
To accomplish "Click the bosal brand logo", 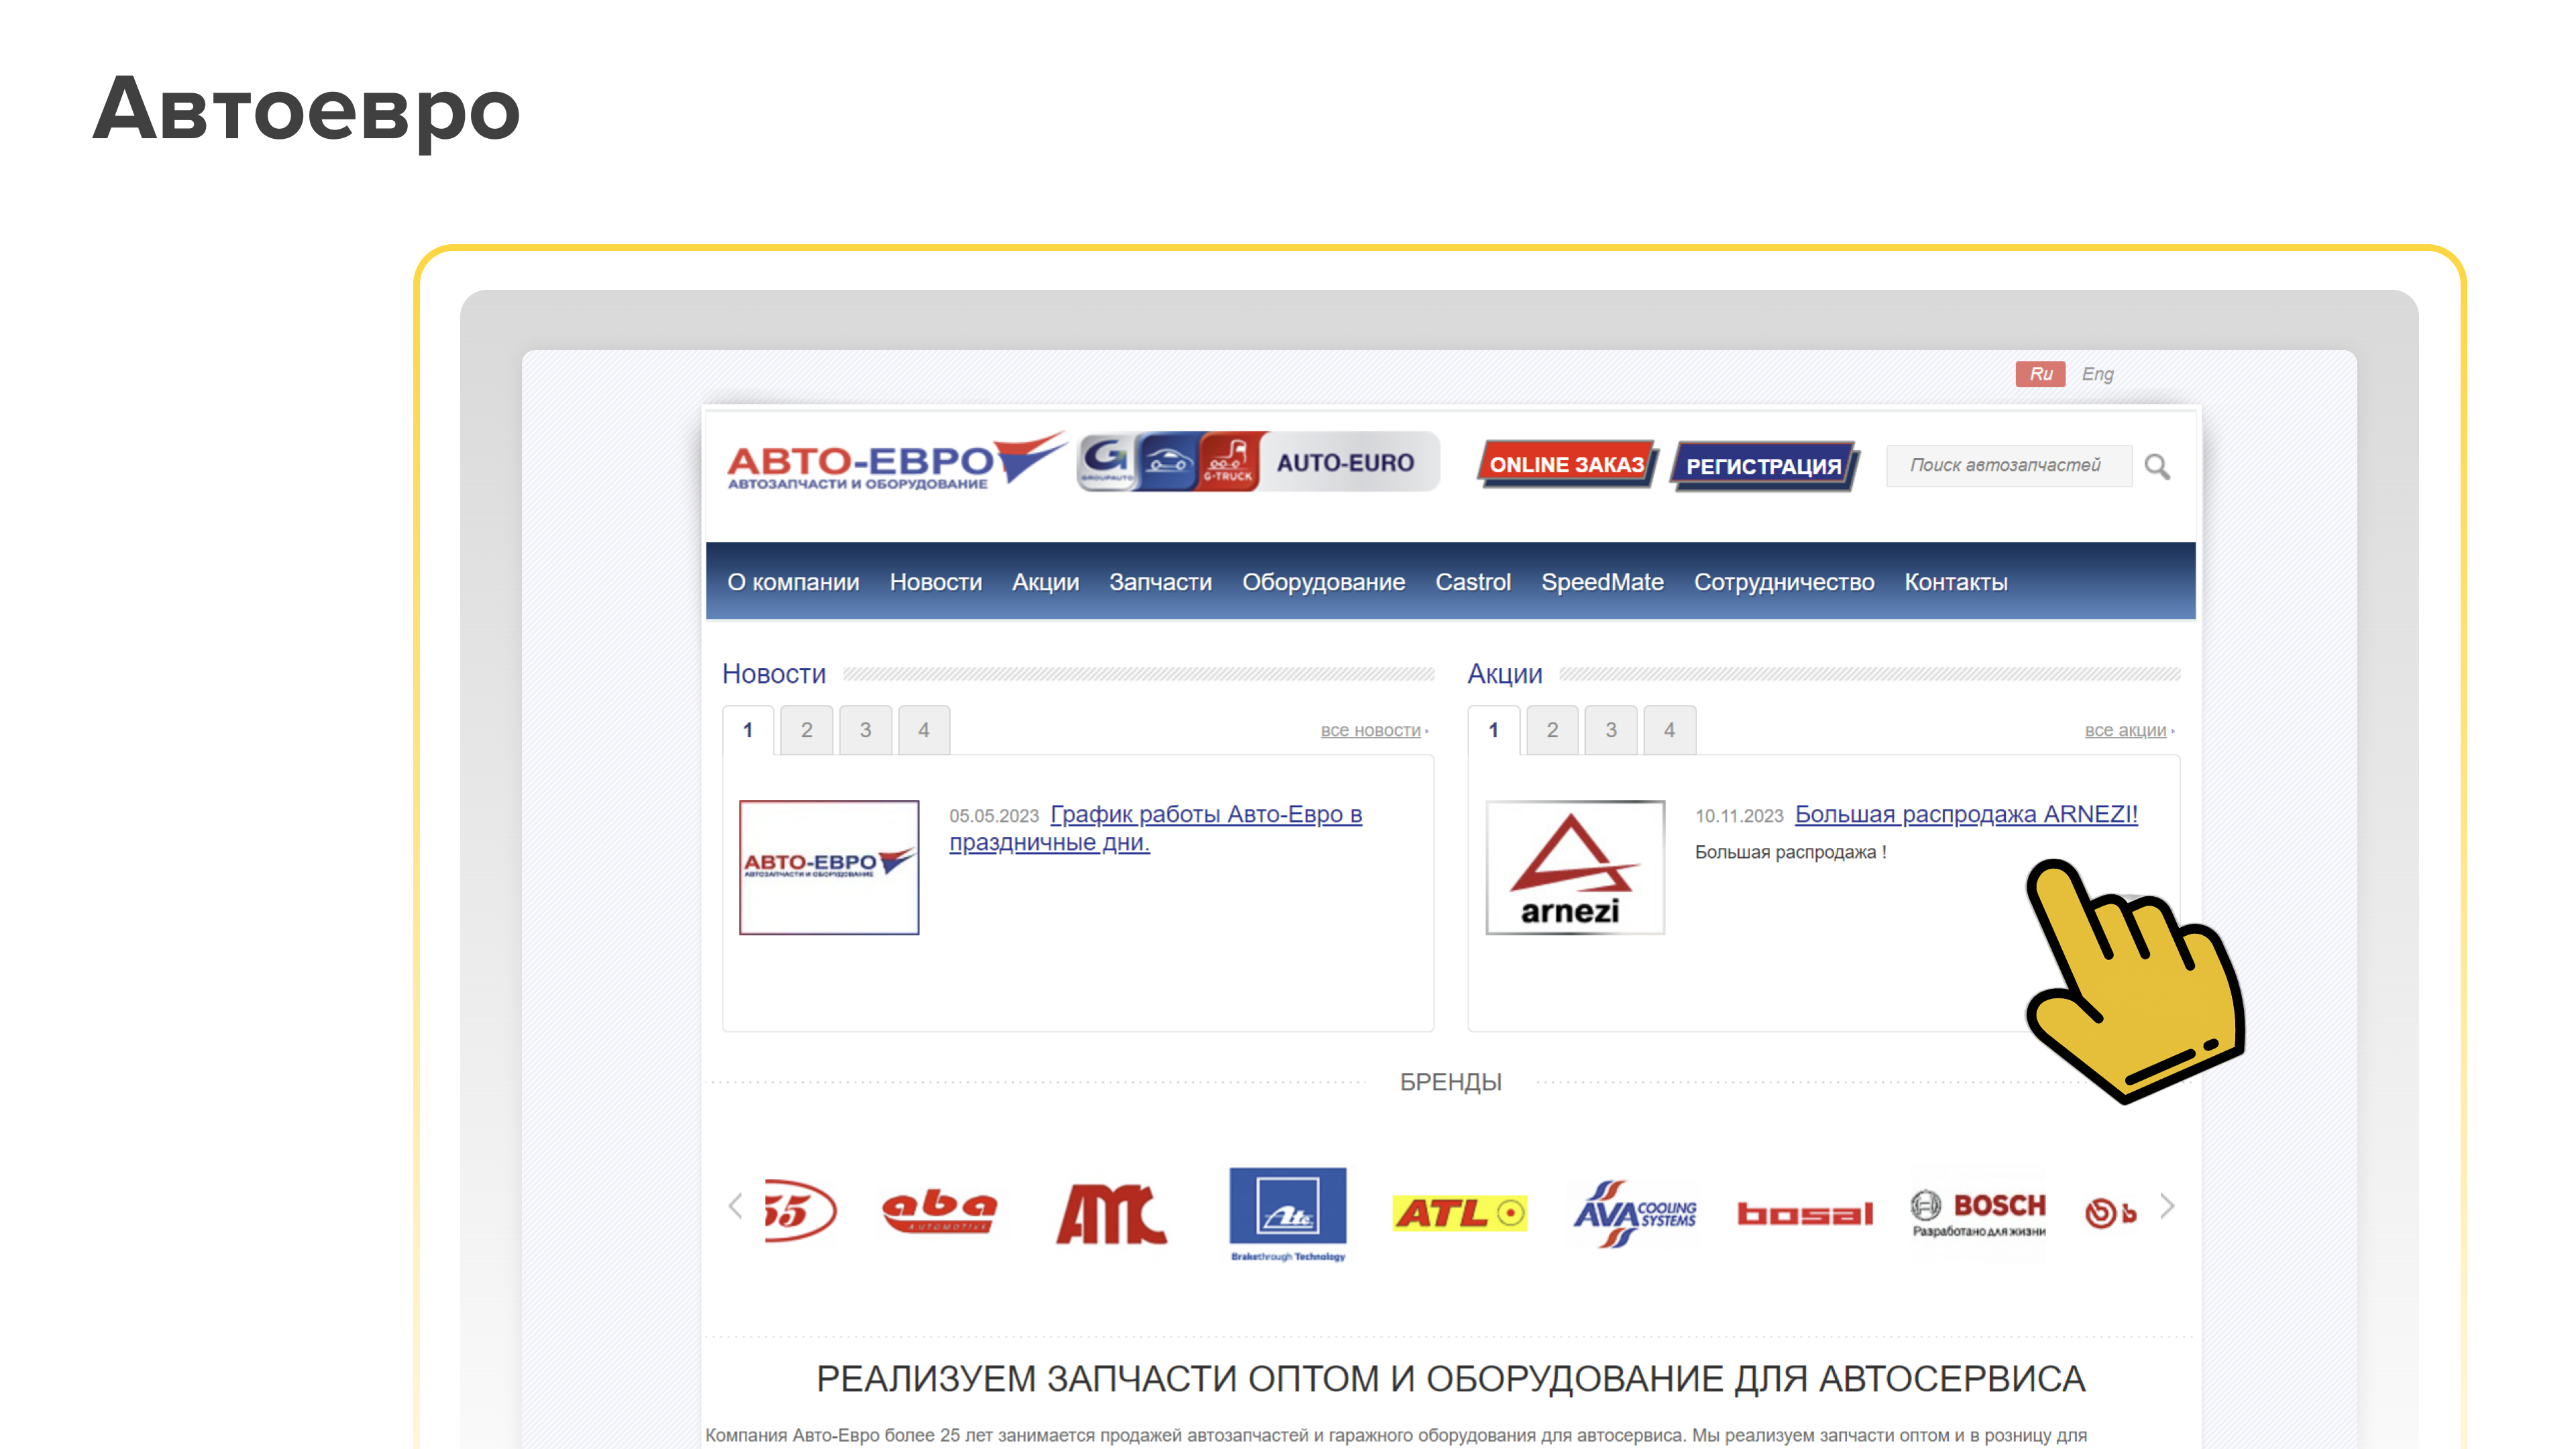I will point(1803,1213).
